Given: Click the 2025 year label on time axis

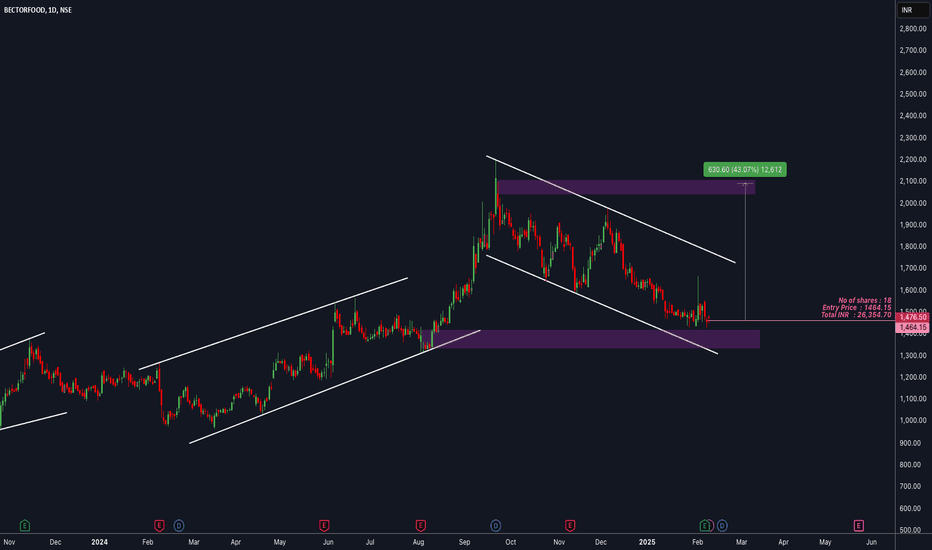Looking at the screenshot, I should 647,542.
